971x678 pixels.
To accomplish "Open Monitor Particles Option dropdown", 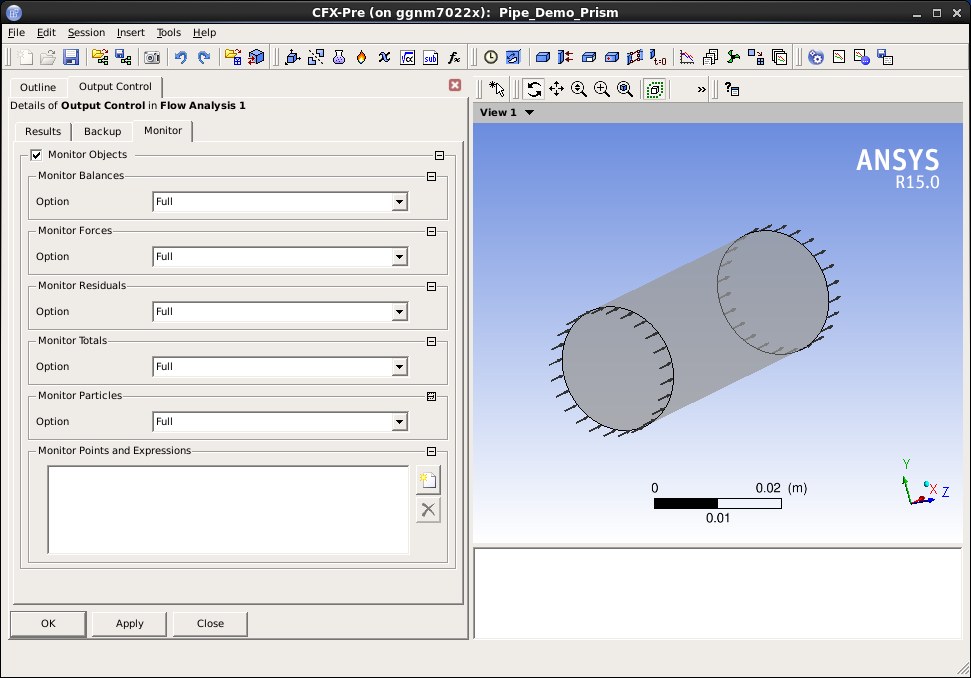I will click(x=399, y=422).
